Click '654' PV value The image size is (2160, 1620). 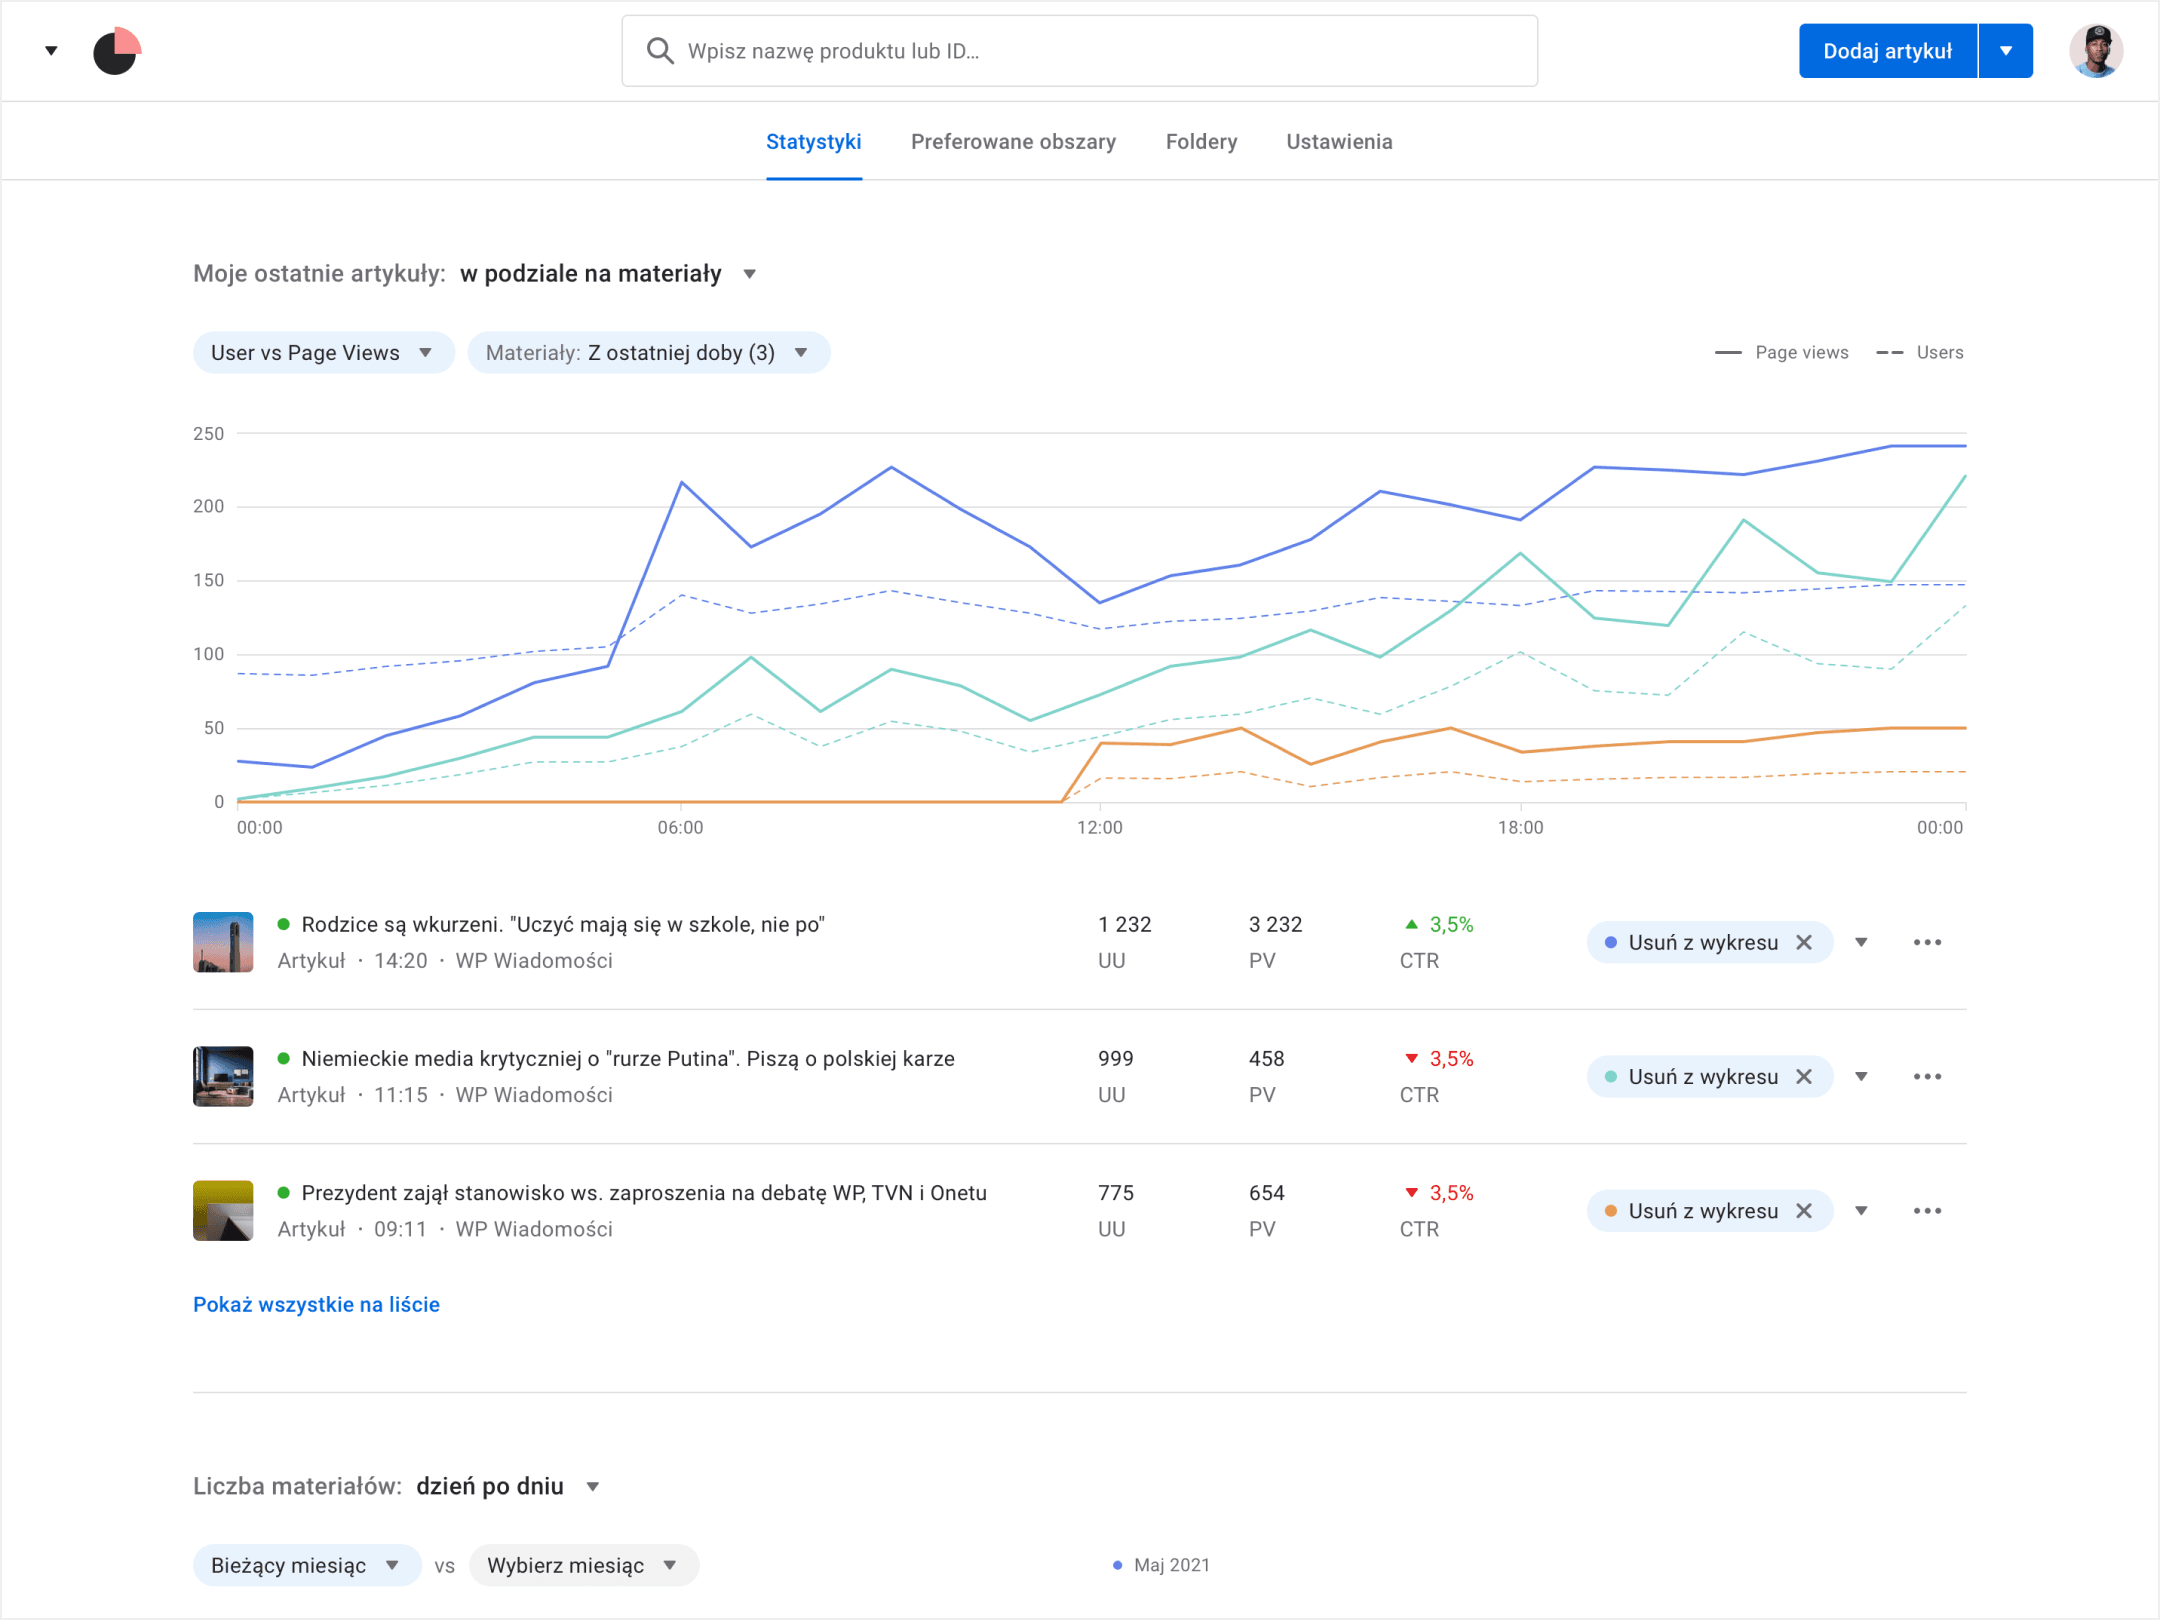(1267, 1193)
